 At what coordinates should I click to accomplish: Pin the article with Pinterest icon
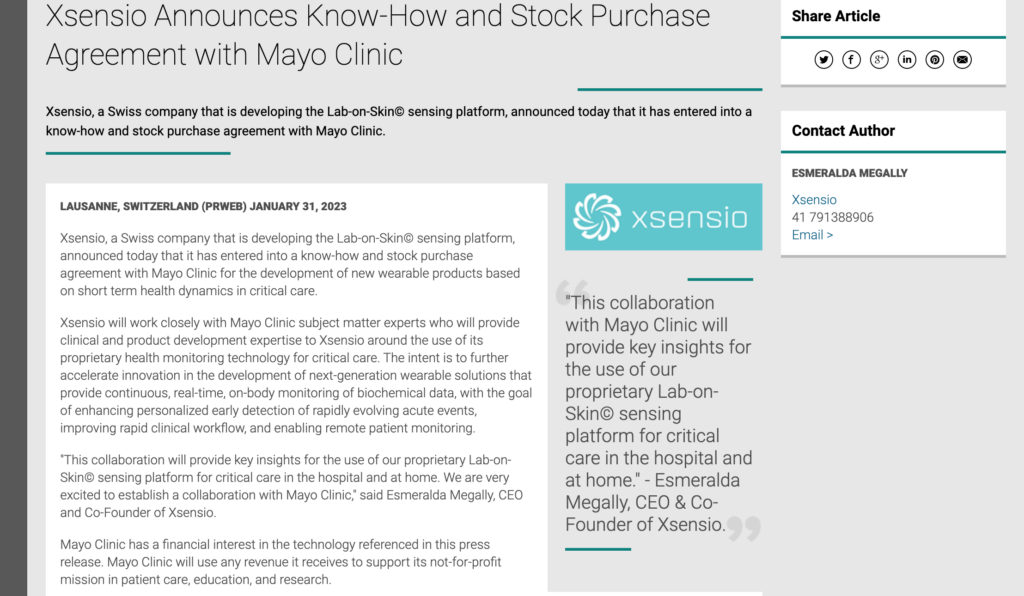click(x=935, y=60)
